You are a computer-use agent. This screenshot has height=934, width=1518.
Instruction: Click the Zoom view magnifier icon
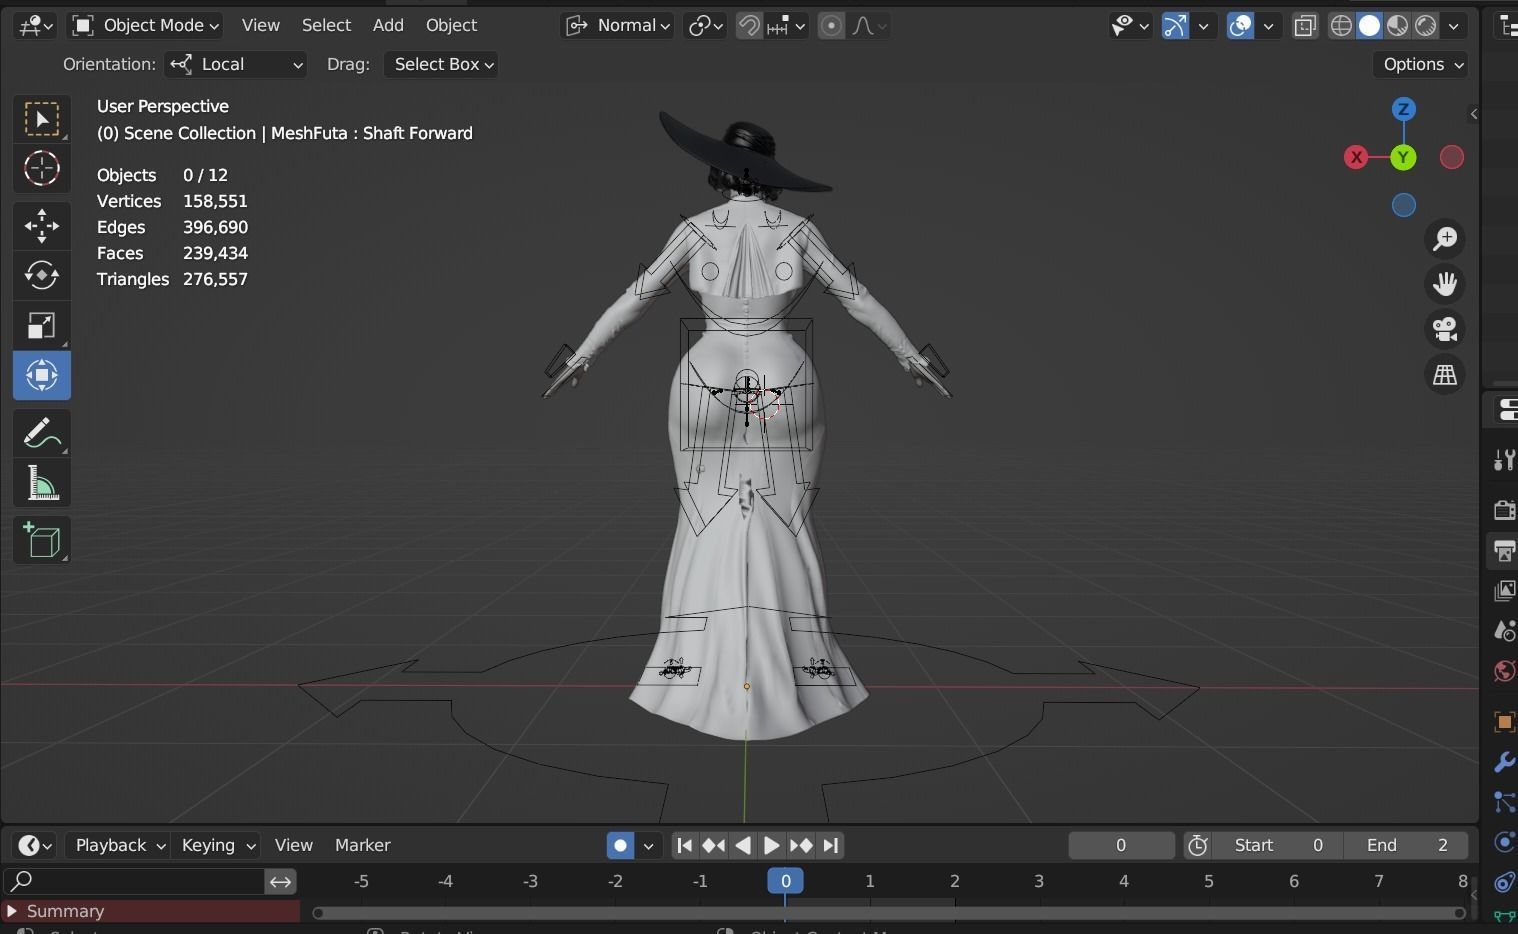pyautogui.click(x=1445, y=238)
